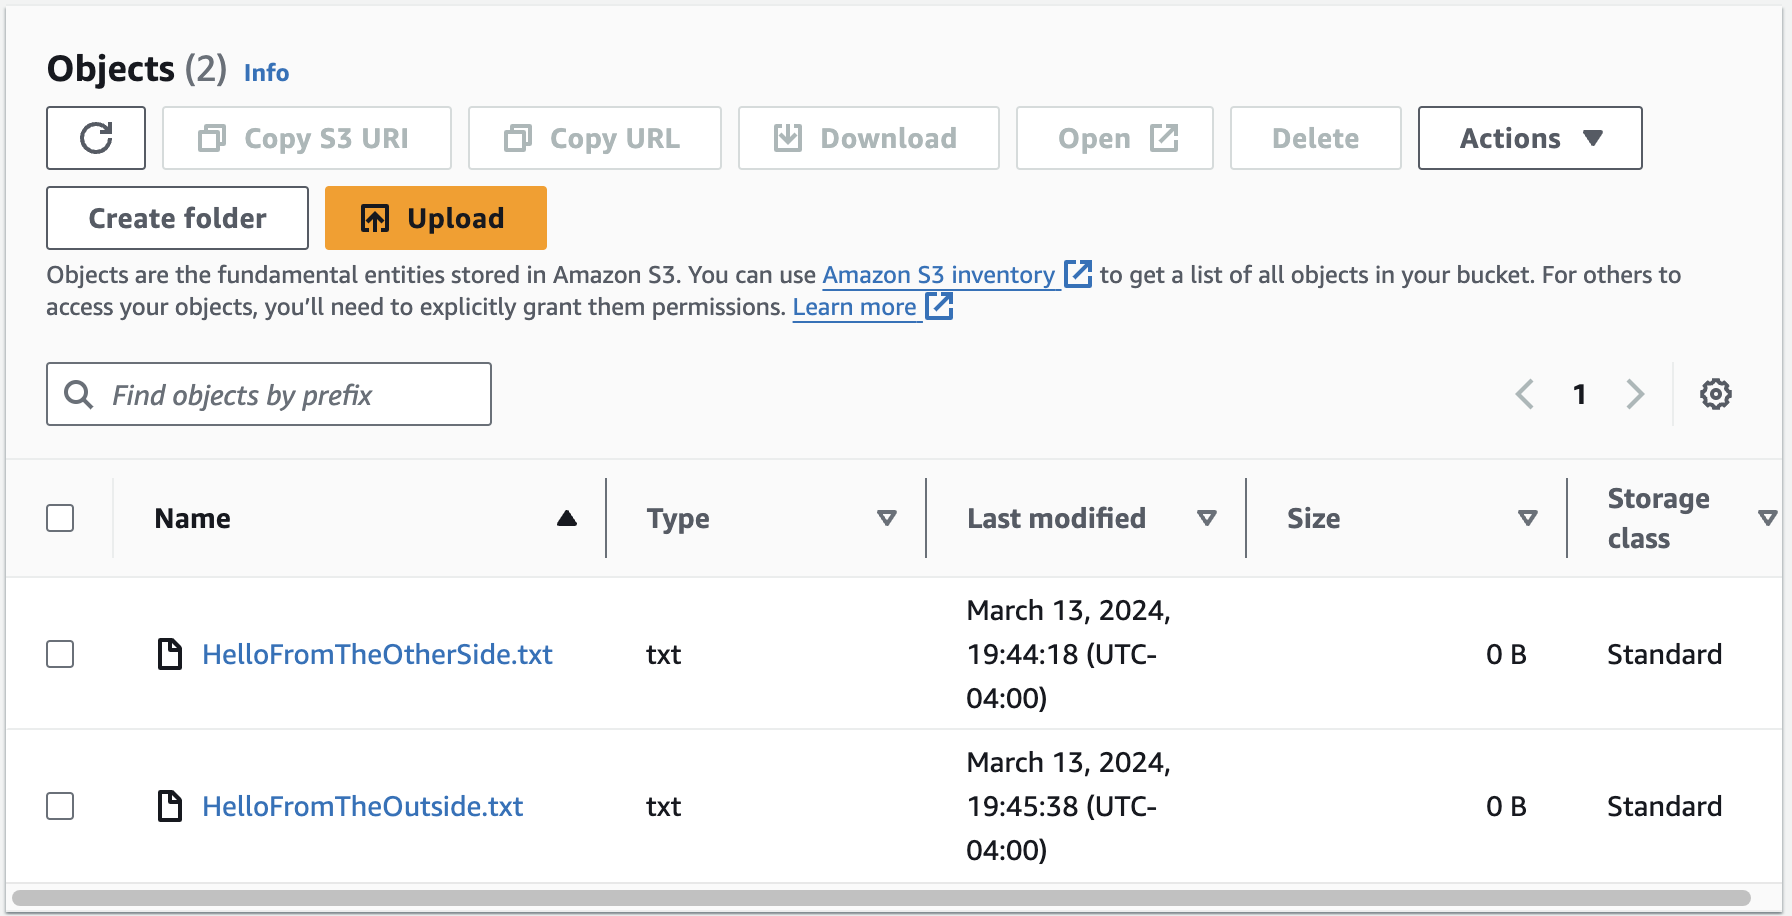Click the Create folder button
The height and width of the screenshot is (916, 1792).
176,218
